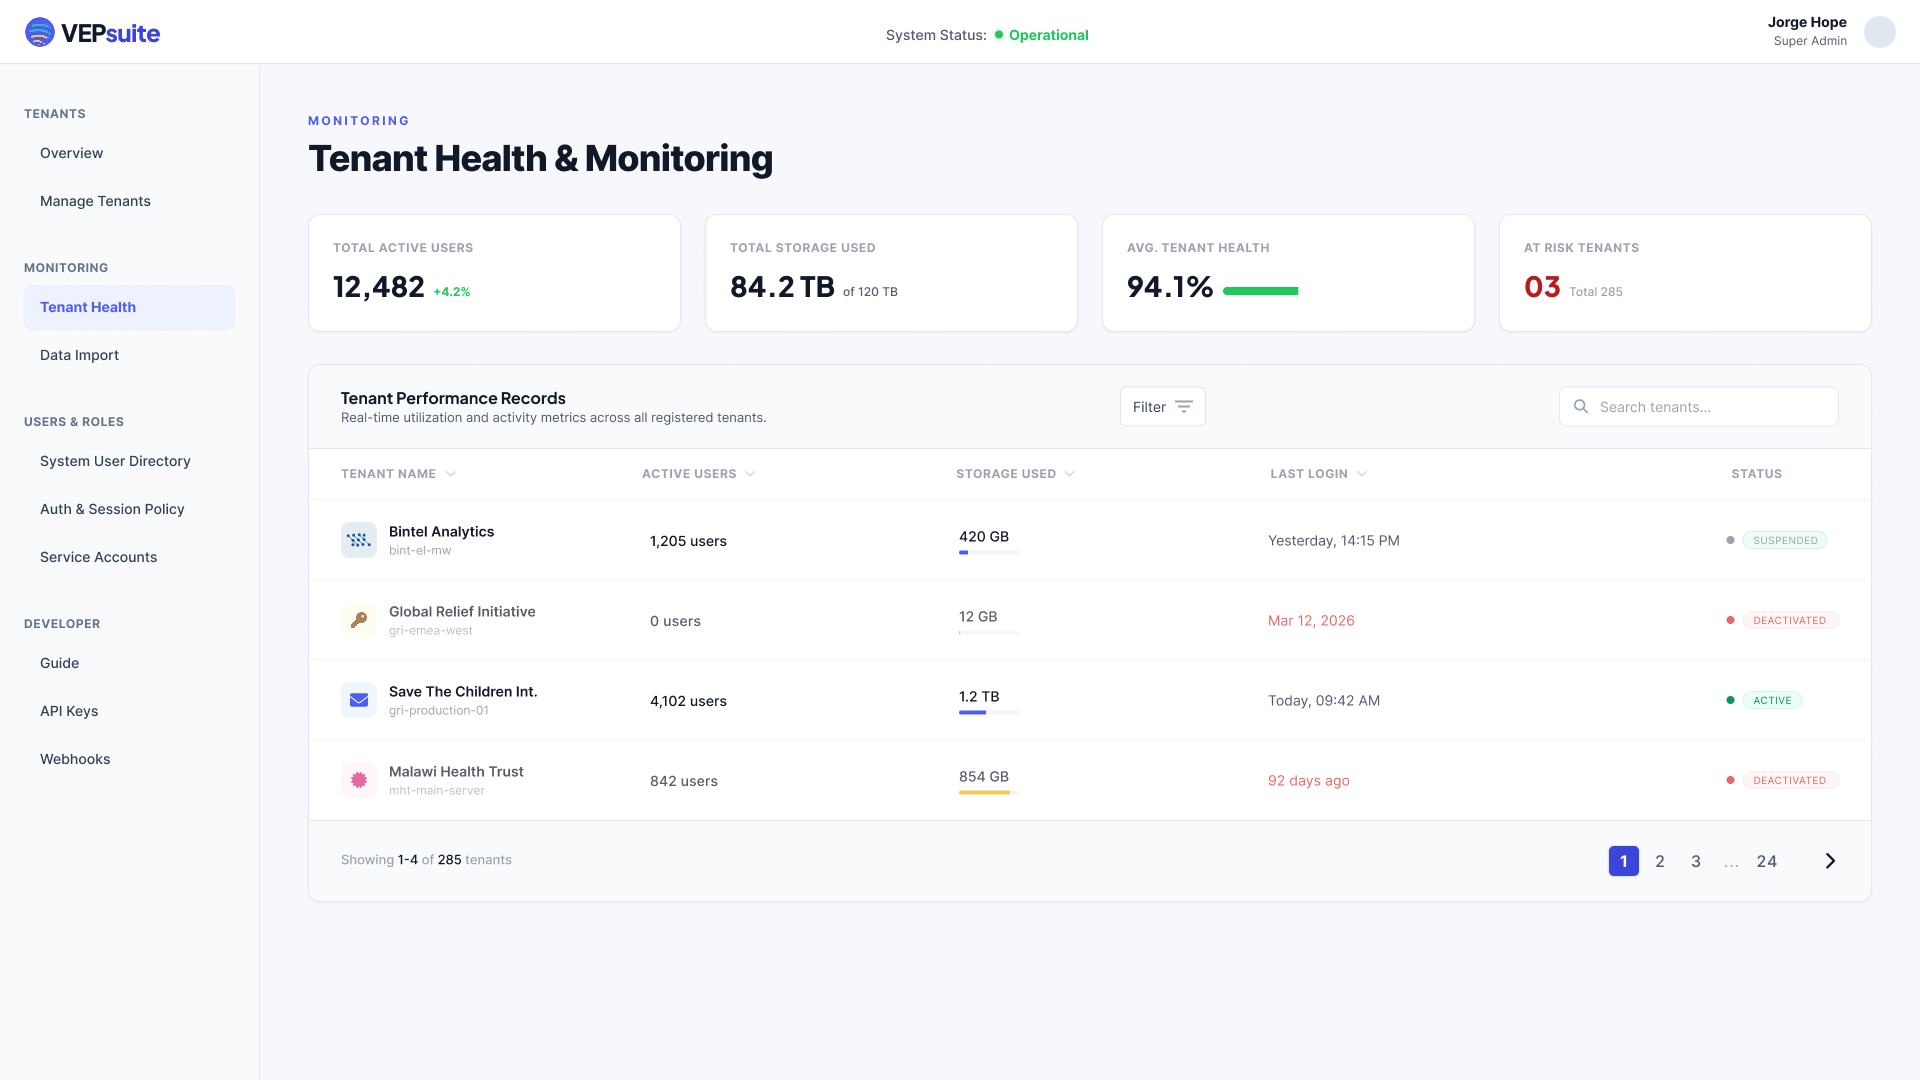Click the Global Relief Initiative key icon
The width and height of the screenshot is (1920, 1080).
tap(359, 620)
